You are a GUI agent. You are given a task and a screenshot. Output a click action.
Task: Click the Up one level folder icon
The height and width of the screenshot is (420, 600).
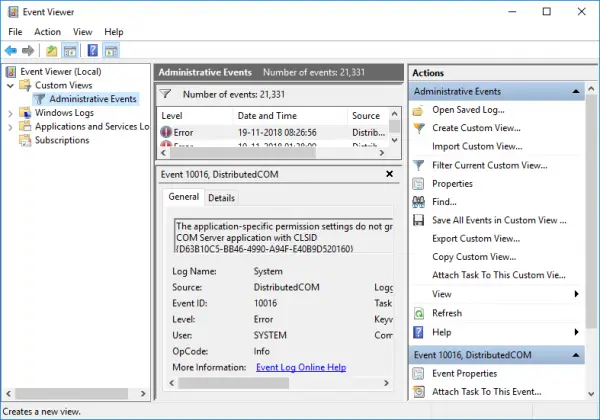pos(52,50)
